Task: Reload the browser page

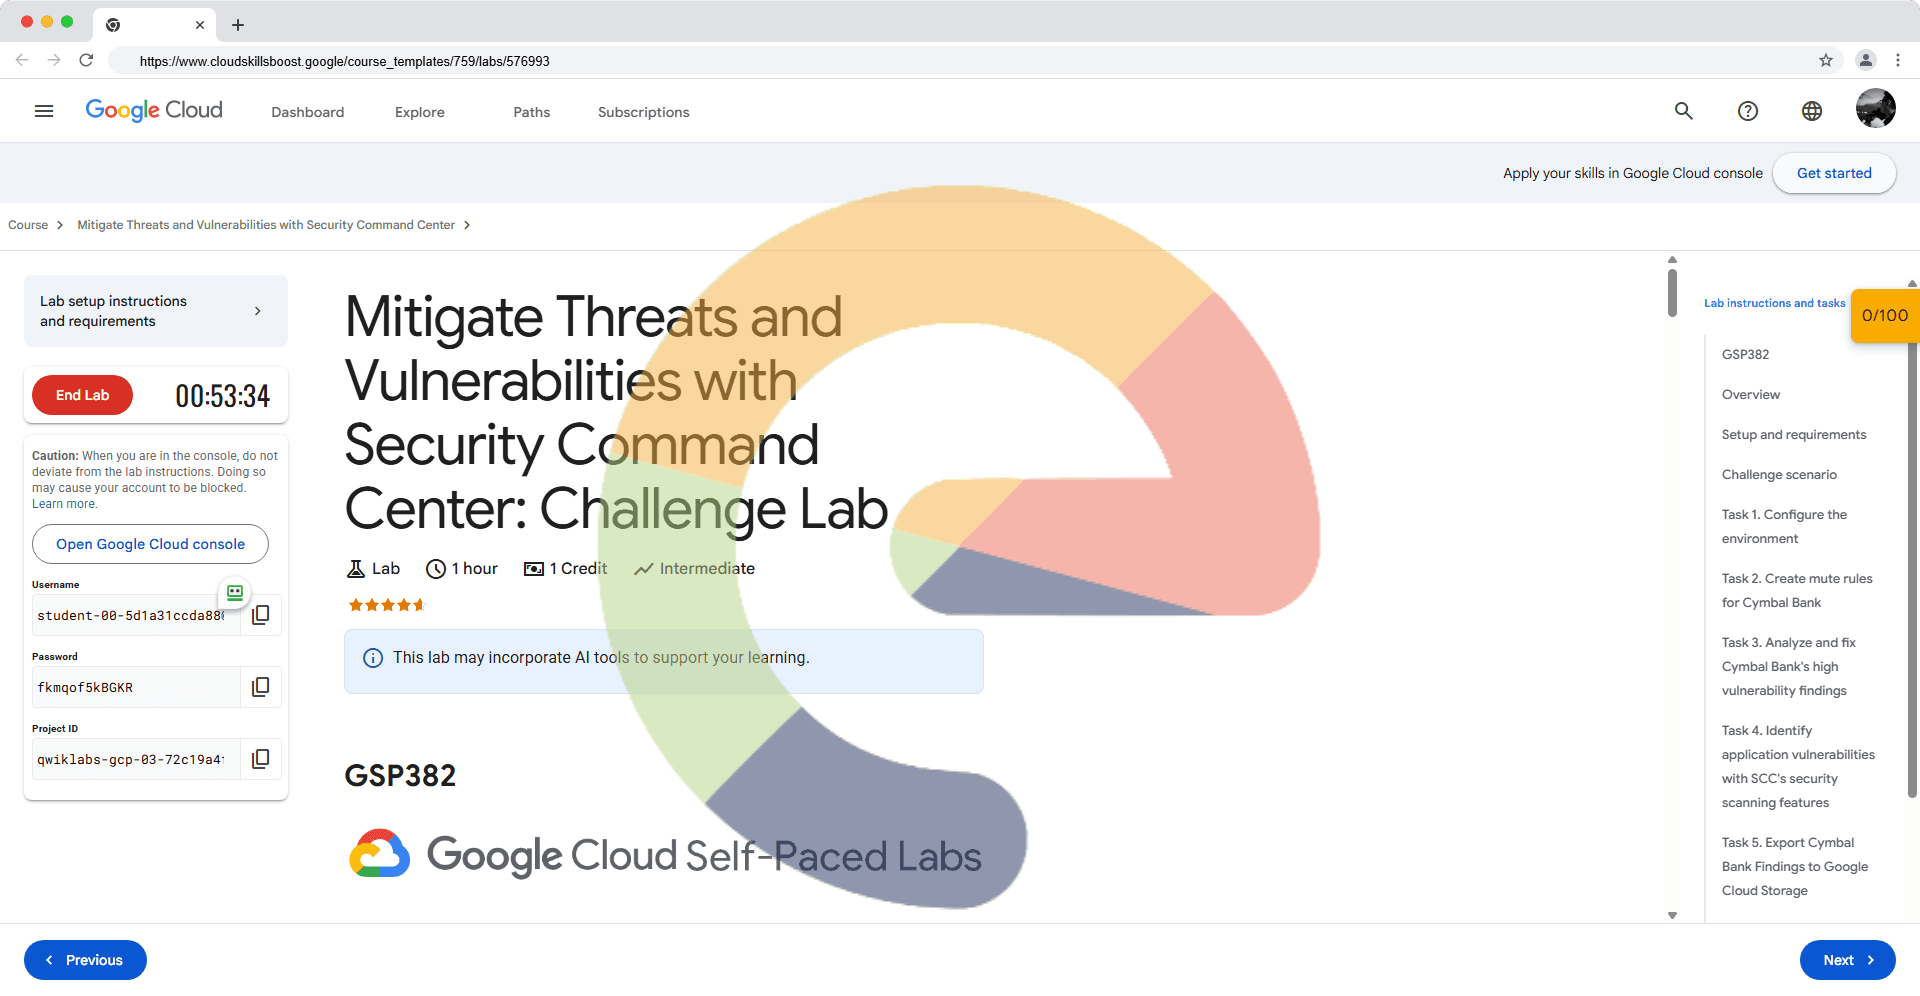Action: pyautogui.click(x=86, y=60)
